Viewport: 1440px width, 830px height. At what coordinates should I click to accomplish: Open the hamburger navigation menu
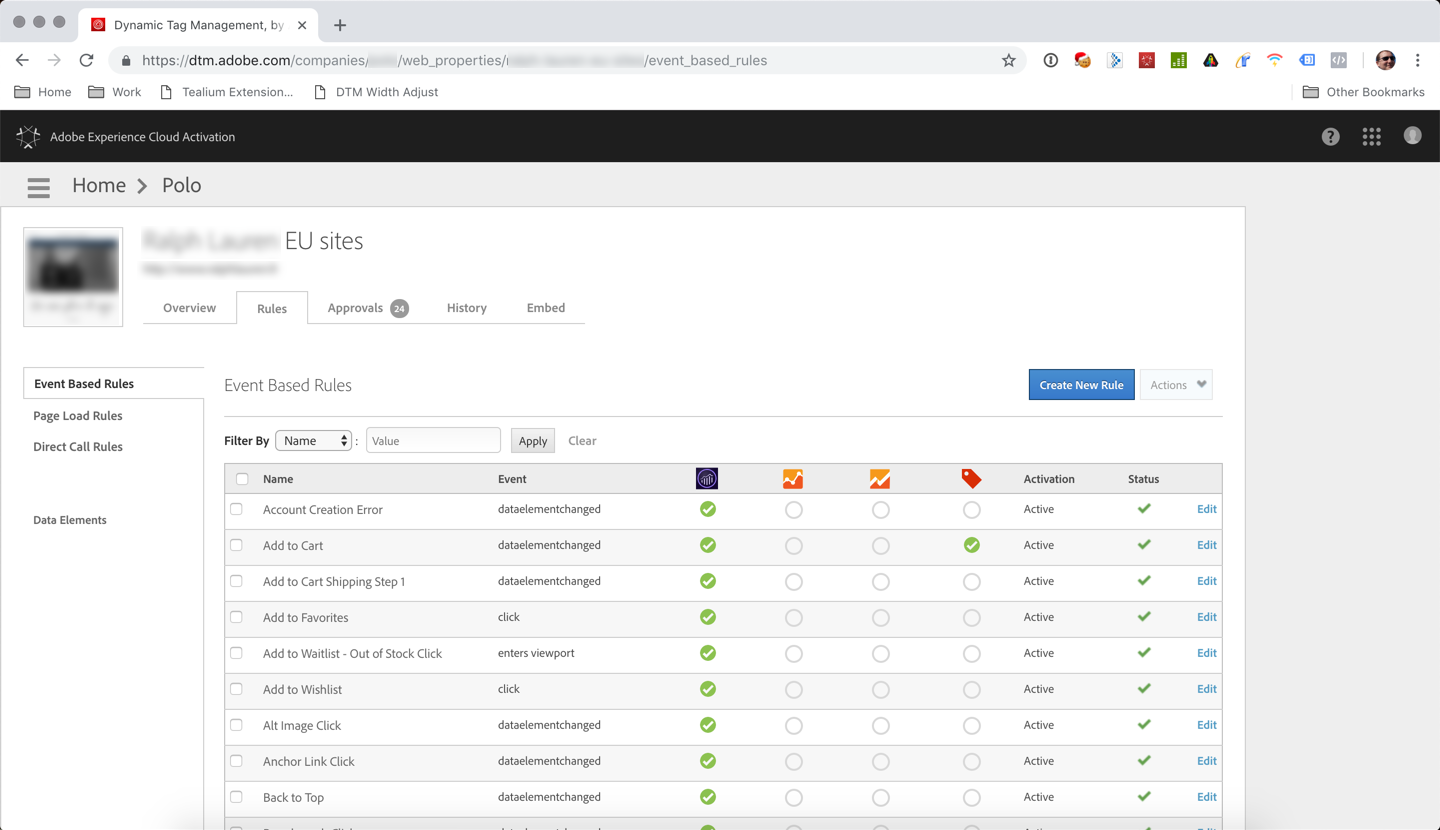point(38,187)
